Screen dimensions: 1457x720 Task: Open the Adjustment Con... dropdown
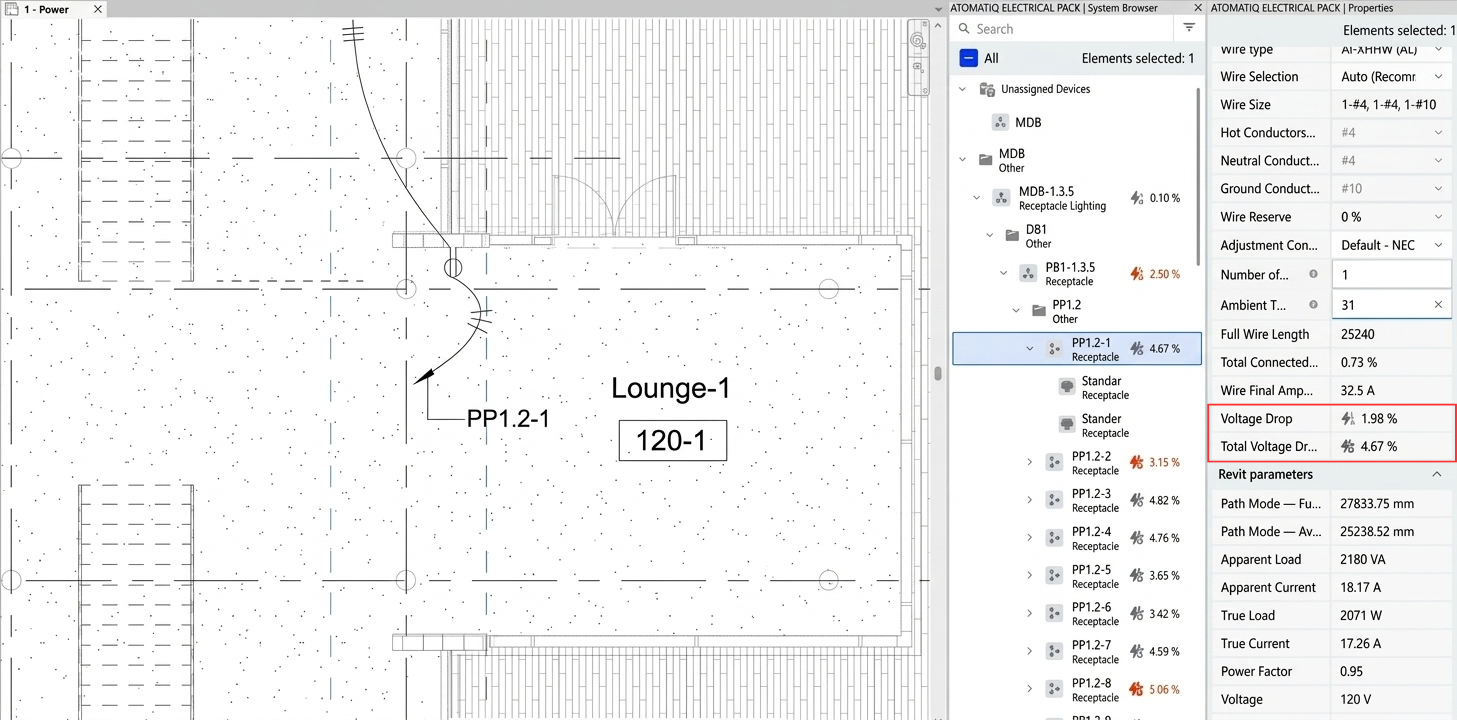click(1392, 245)
